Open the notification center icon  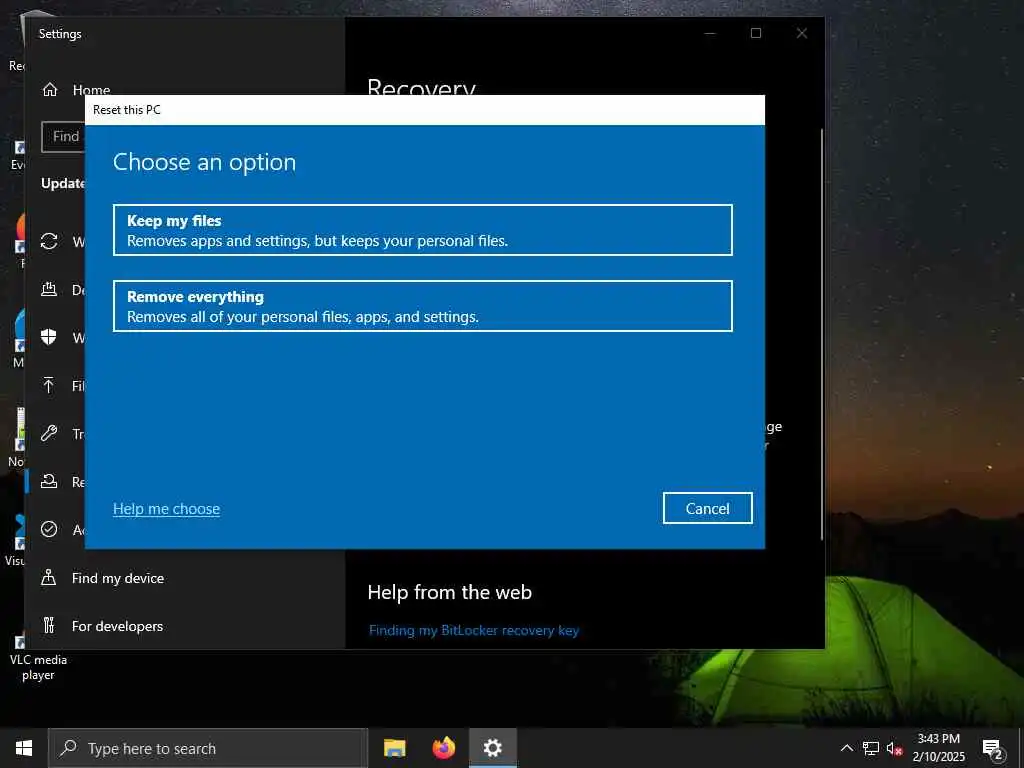tap(993, 749)
